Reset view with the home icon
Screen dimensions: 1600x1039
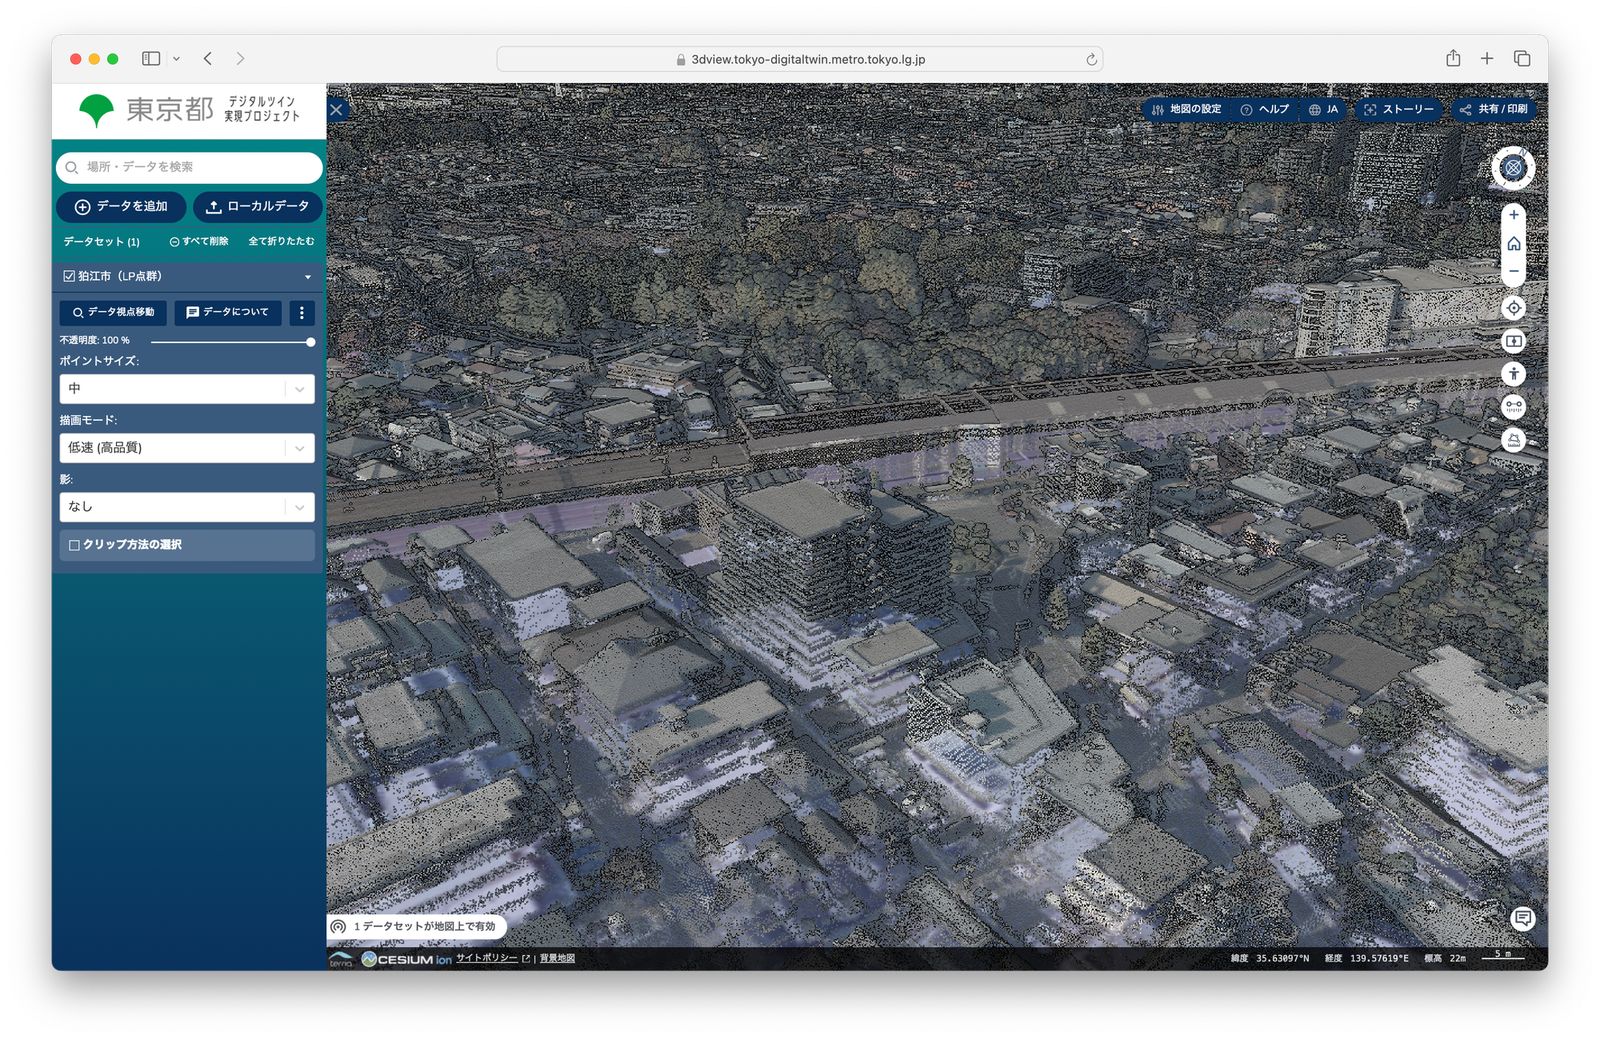pyautogui.click(x=1513, y=244)
